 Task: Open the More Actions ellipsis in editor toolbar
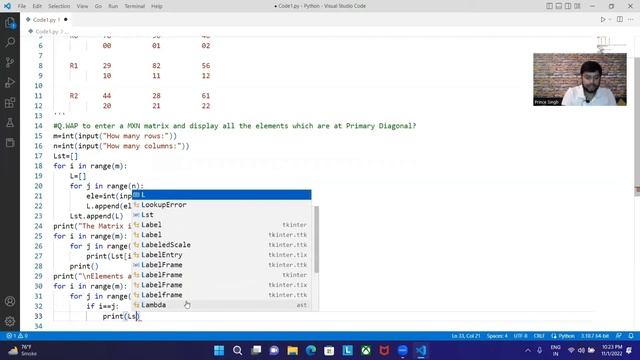click(631, 20)
